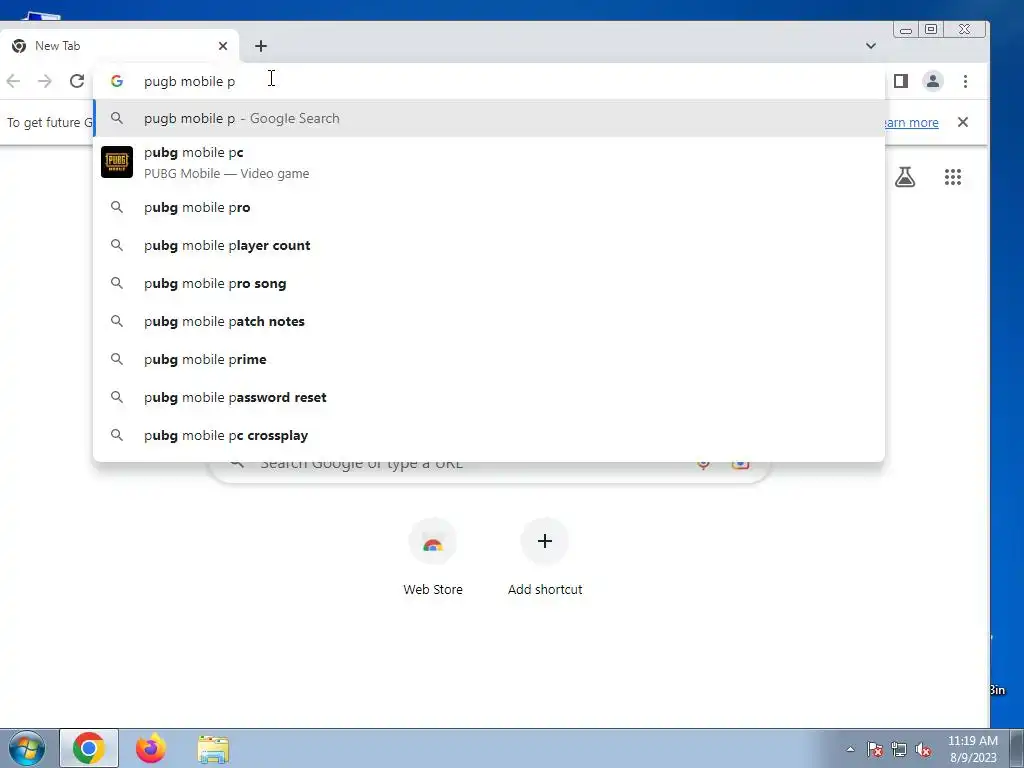This screenshot has width=1024, height=768.
Task: Click the muted volume tray icon
Action: [x=923, y=749]
